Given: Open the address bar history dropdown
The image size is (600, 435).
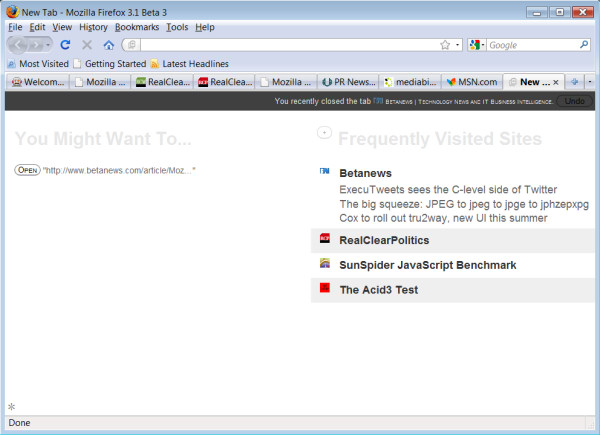Looking at the screenshot, I should coord(457,45).
